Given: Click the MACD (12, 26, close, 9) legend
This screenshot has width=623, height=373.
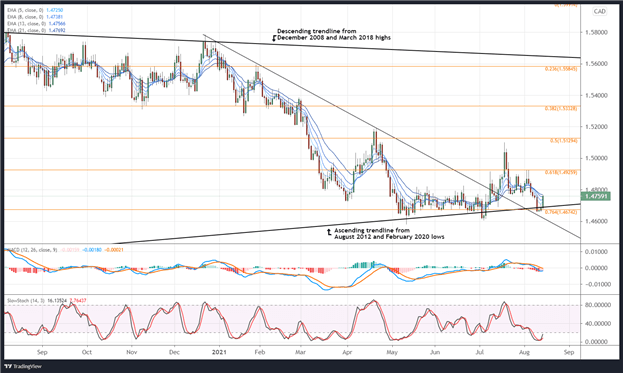Looking at the screenshot, I should (x=32, y=250).
